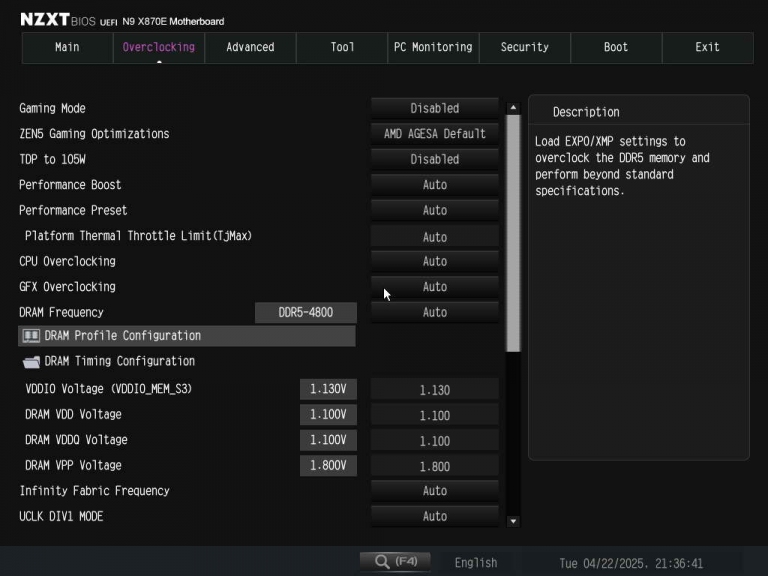The height and width of the screenshot is (576, 768).
Task: Open Platform Thermal Throttle Limit Auto dropdown
Action: (x=434, y=237)
